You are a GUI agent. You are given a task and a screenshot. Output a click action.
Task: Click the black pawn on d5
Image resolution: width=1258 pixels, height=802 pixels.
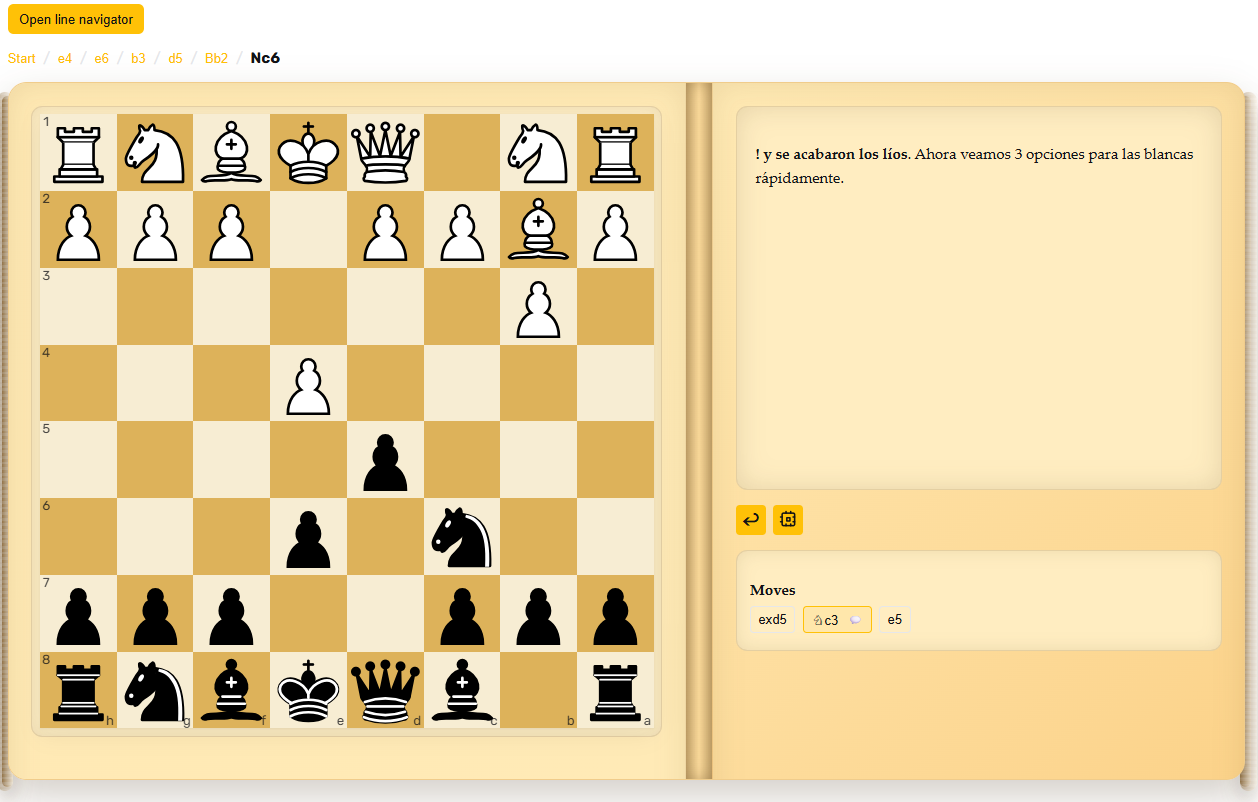385,460
